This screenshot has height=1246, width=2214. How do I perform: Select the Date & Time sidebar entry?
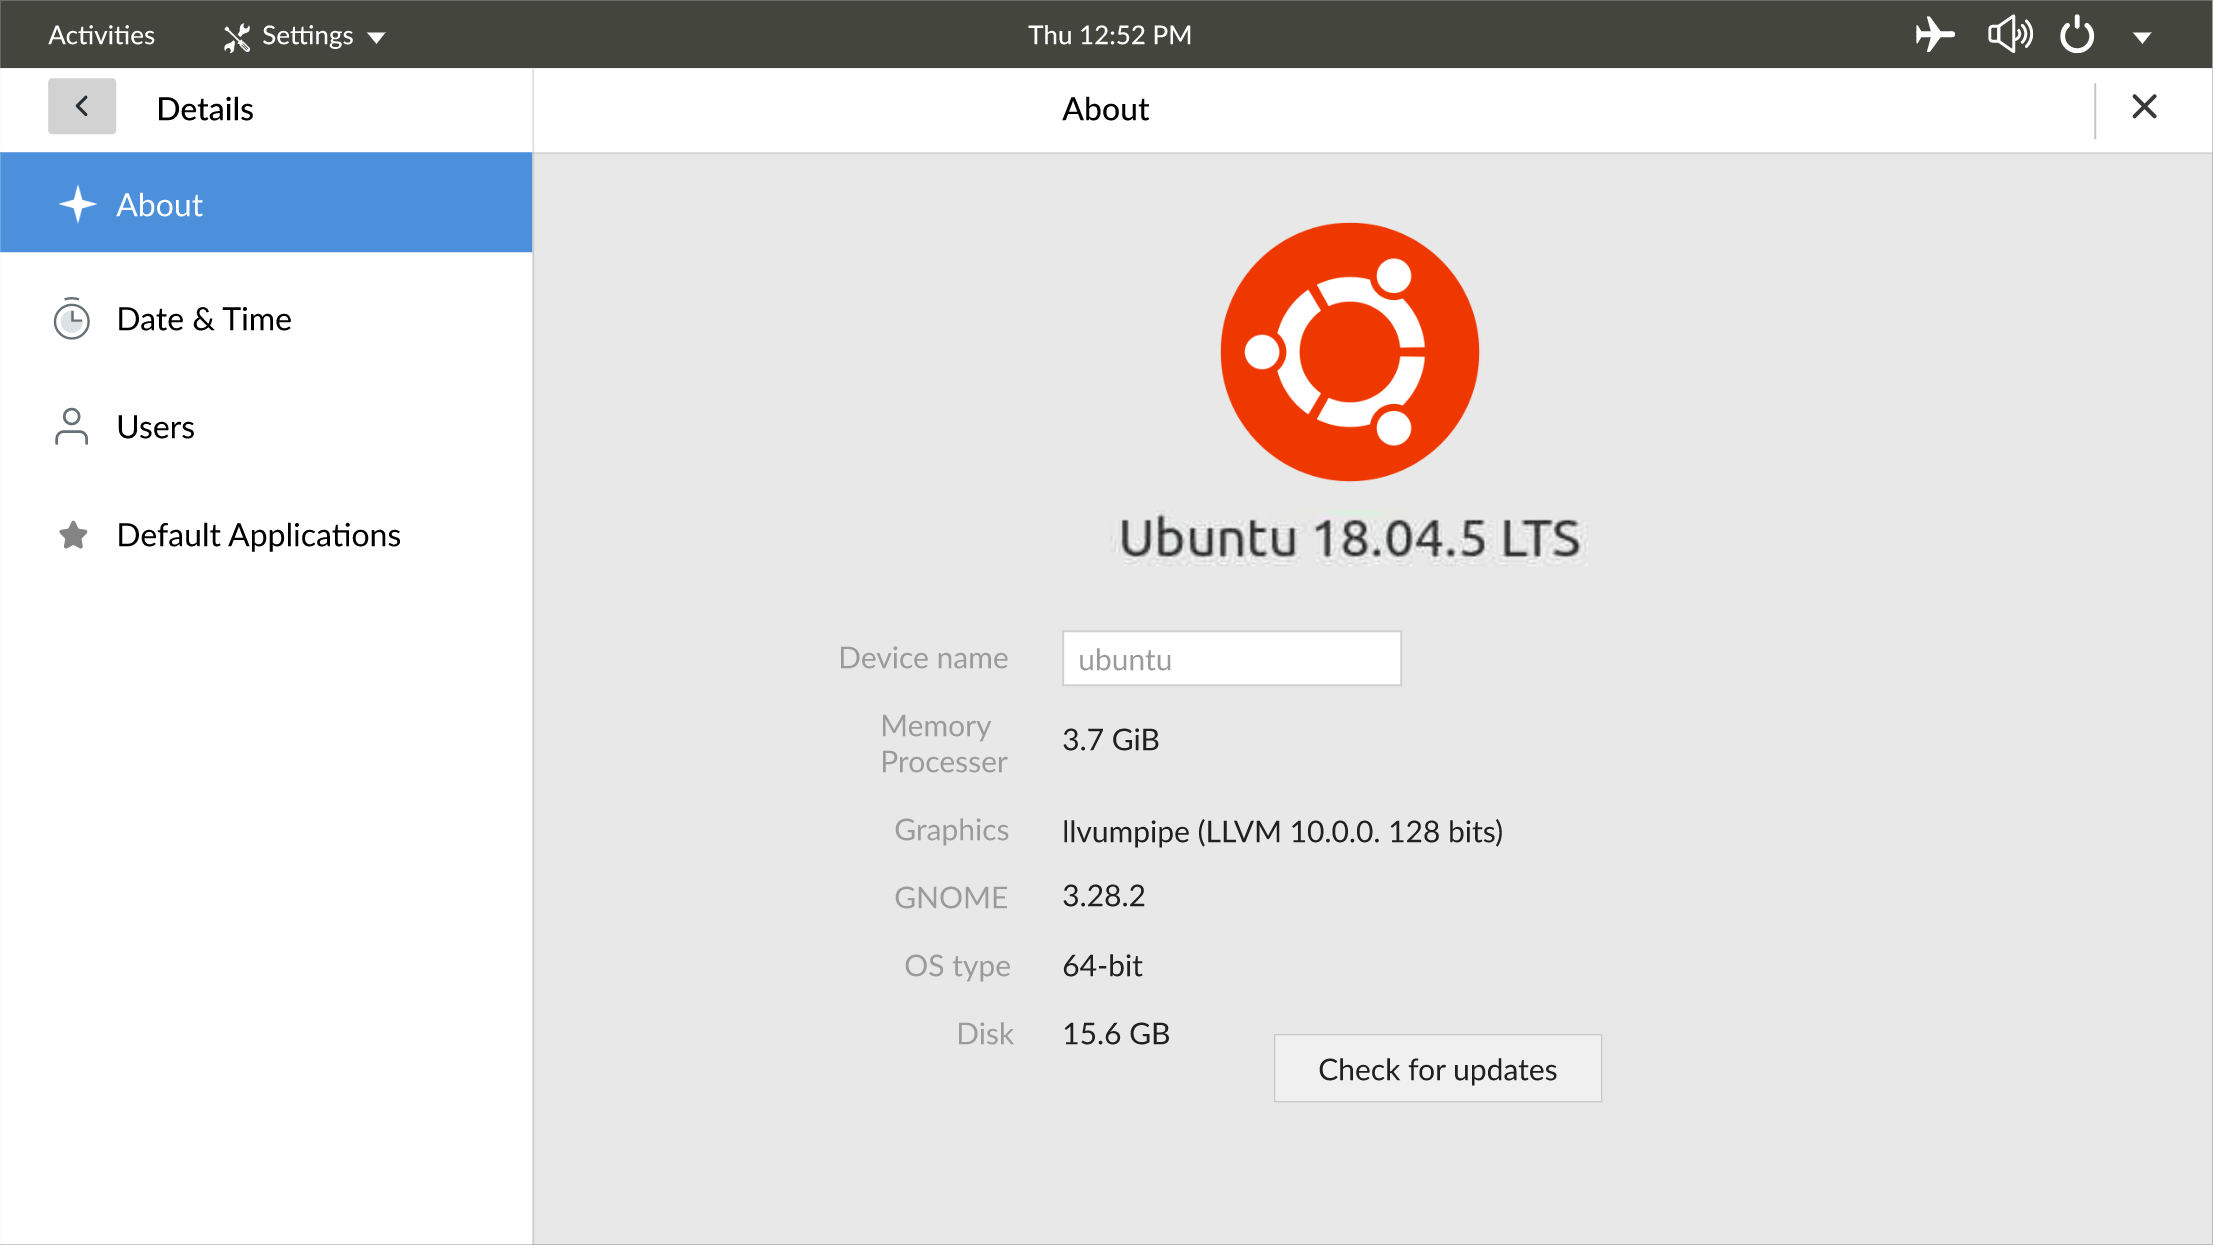click(204, 319)
